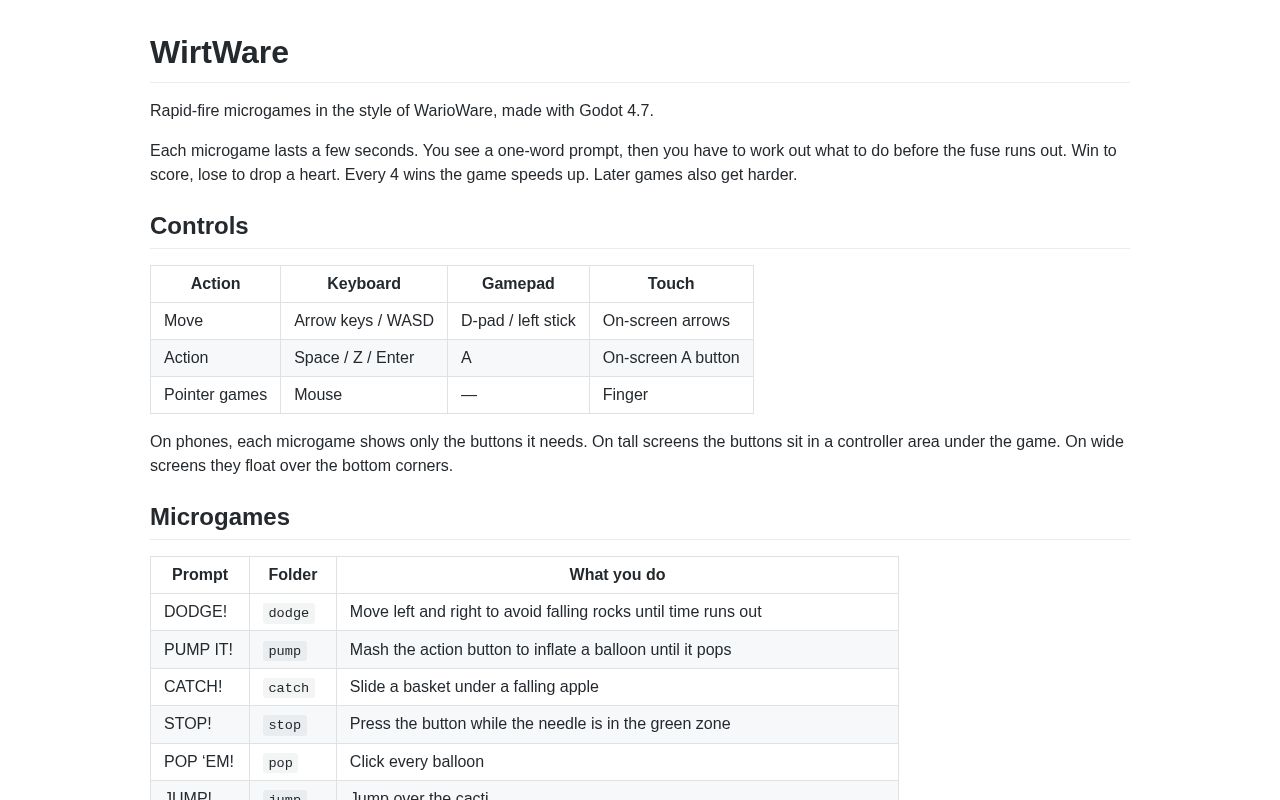1280x800 pixels.
Task: Click the paragraph starting 'Each microgame lasts'
Action: pyautogui.click(x=640, y=163)
